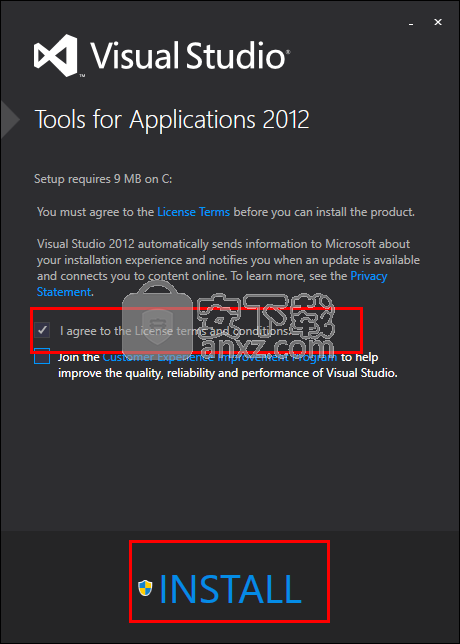Image resolution: width=460 pixels, height=644 pixels.
Task: Uncheck the license terms agreement checkbox
Action: [42, 330]
